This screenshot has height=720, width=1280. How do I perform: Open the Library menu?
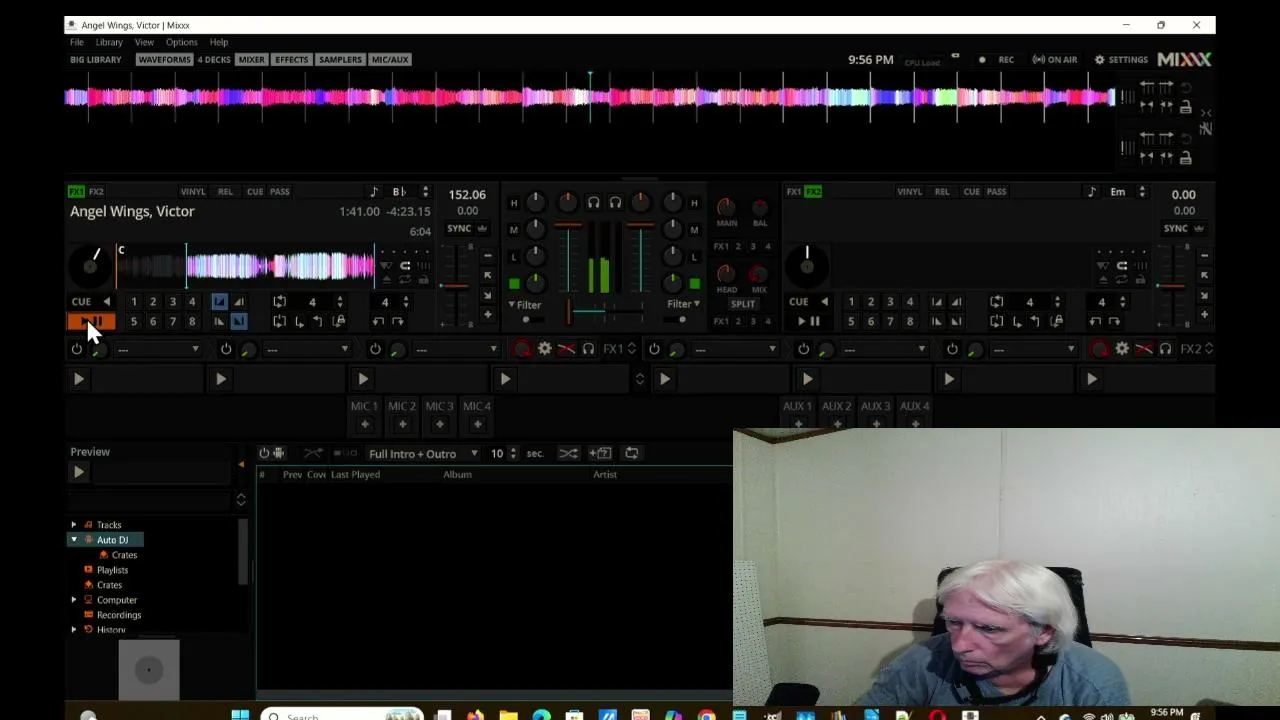coord(109,42)
